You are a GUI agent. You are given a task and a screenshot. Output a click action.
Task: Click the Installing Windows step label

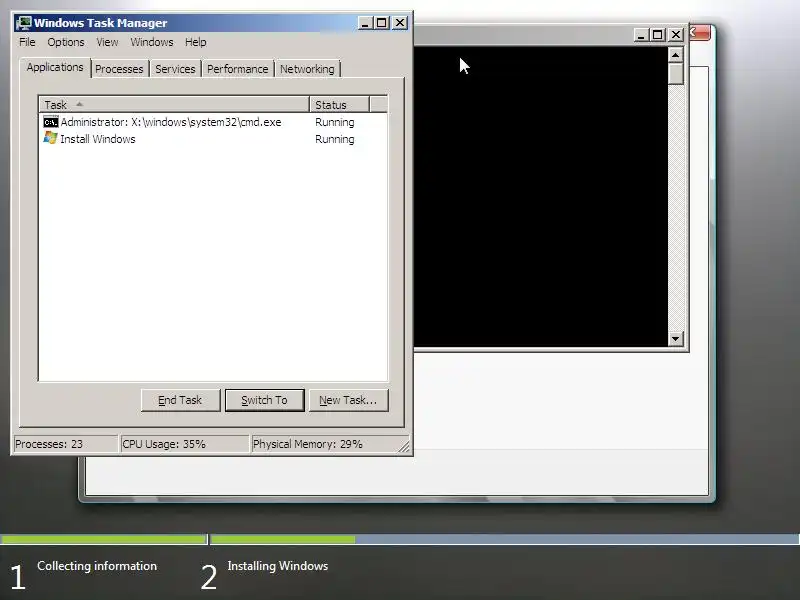click(278, 566)
